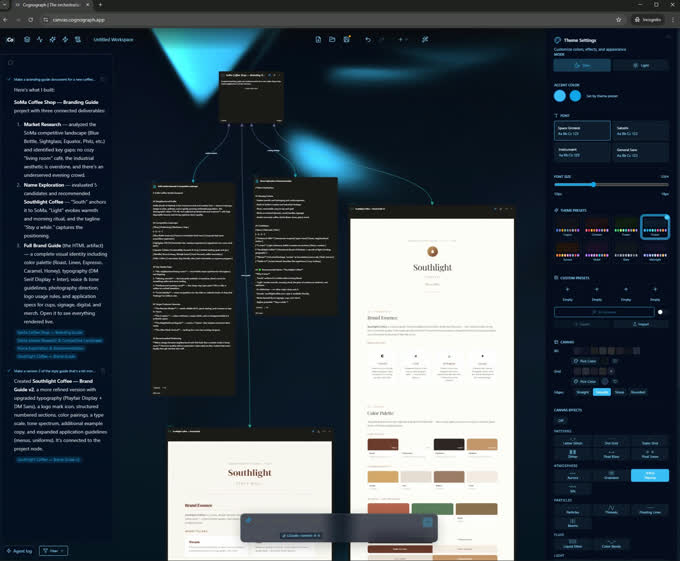This screenshot has height=561, width=680.
Task: Click the chat panel icon above conversation
Action: [11, 62]
